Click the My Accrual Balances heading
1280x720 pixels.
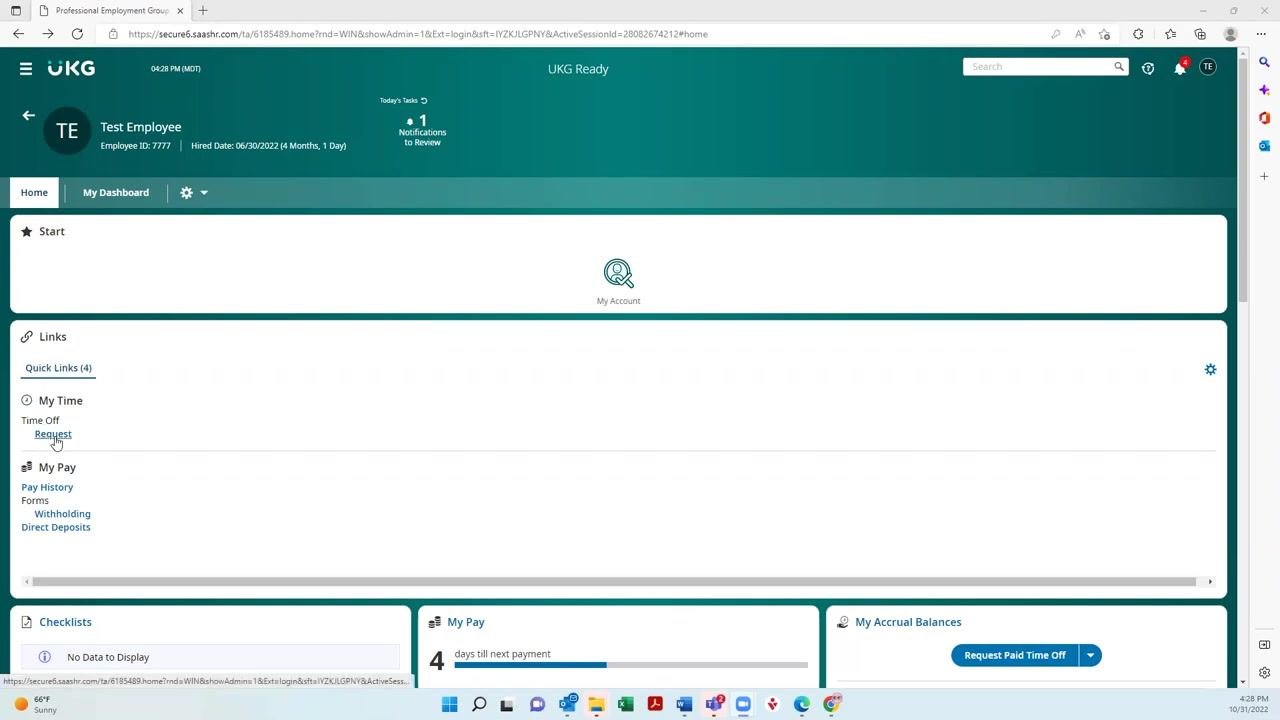coord(908,622)
